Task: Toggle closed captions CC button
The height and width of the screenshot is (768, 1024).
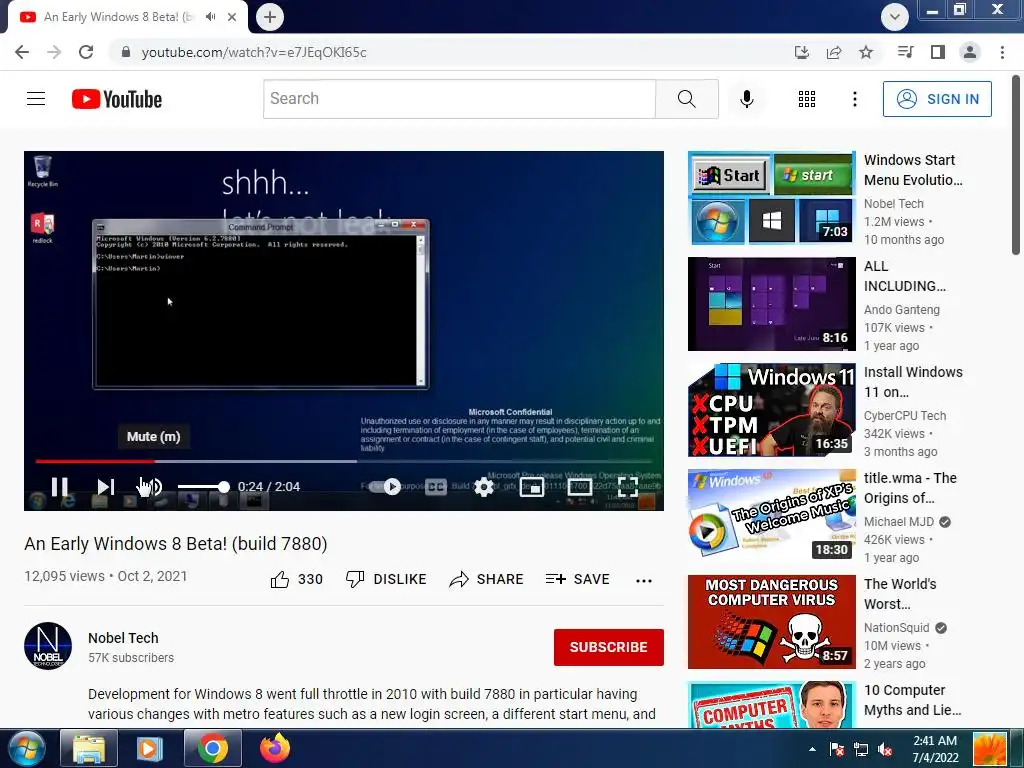Action: coord(436,487)
